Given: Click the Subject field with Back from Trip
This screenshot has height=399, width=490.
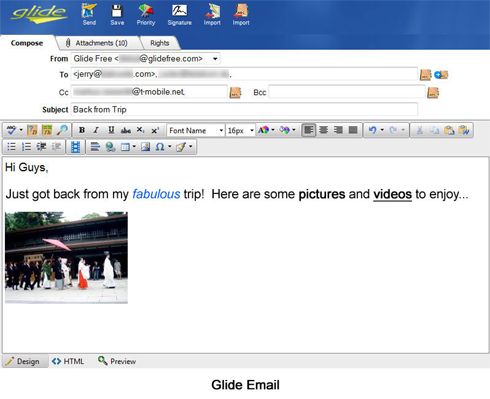Looking at the screenshot, I should pos(244,110).
